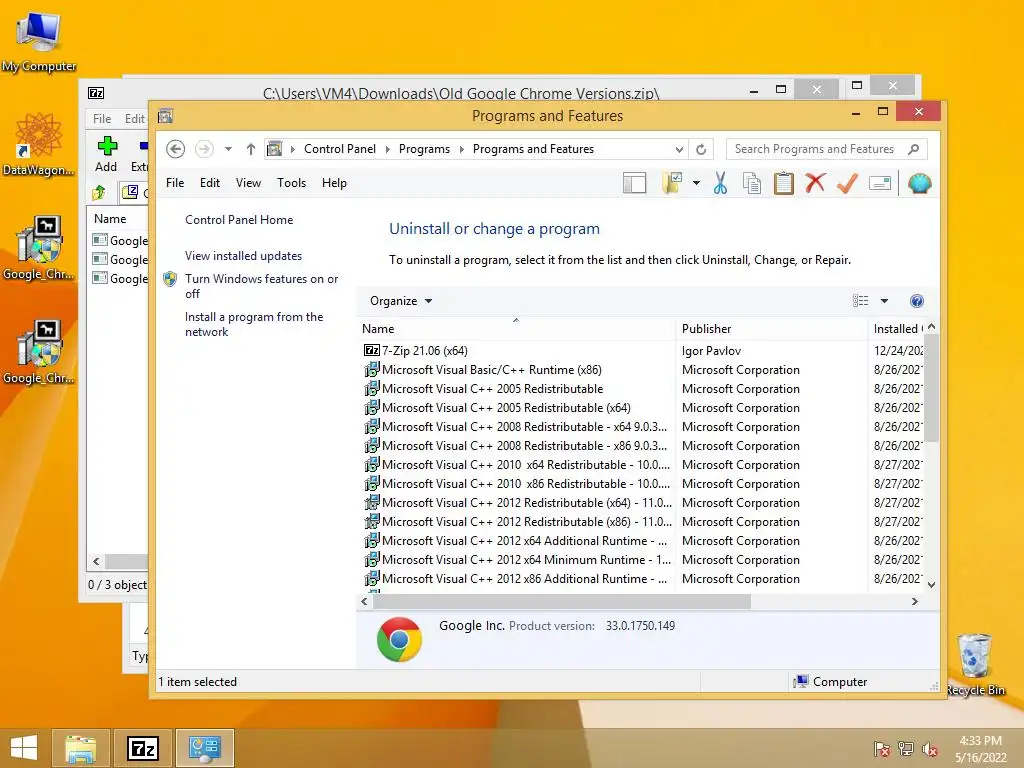Screen dimensions: 1024x768
Task: Click Control Panel in the address breadcrumb
Action: pyautogui.click(x=340, y=149)
